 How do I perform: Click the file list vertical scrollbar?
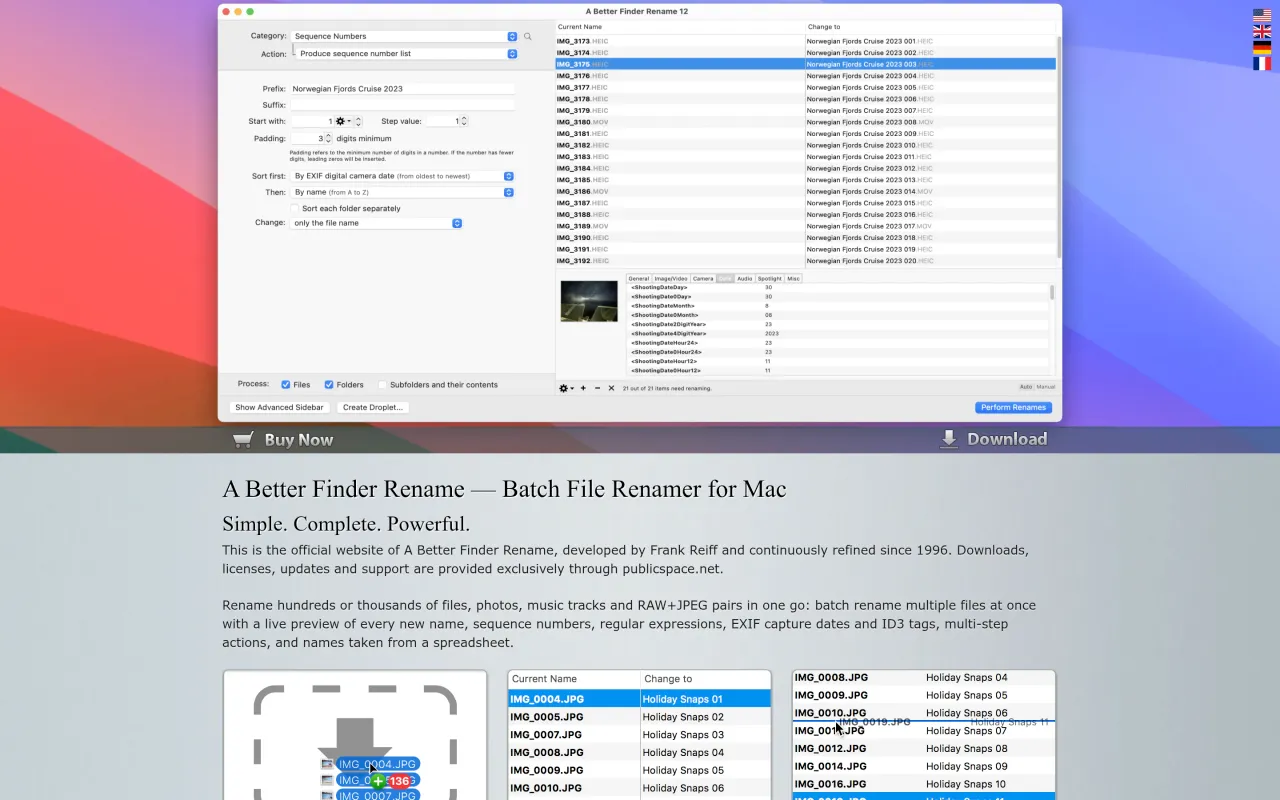(1059, 150)
